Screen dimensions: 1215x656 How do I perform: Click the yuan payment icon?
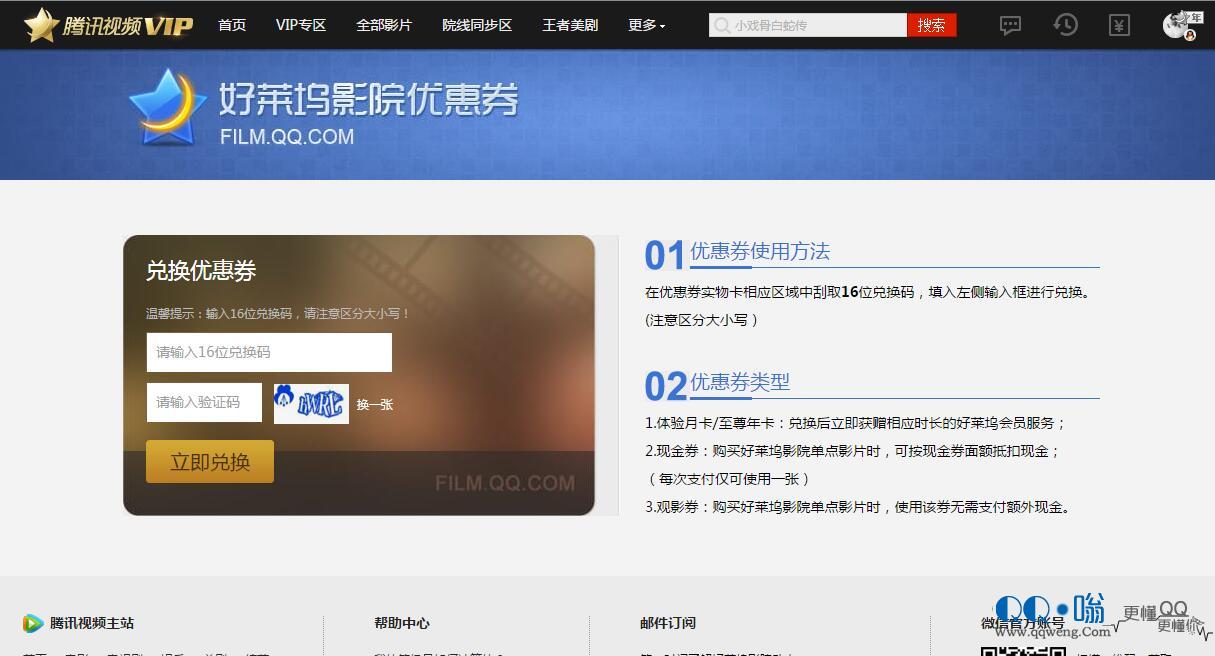tap(1119, 25)
